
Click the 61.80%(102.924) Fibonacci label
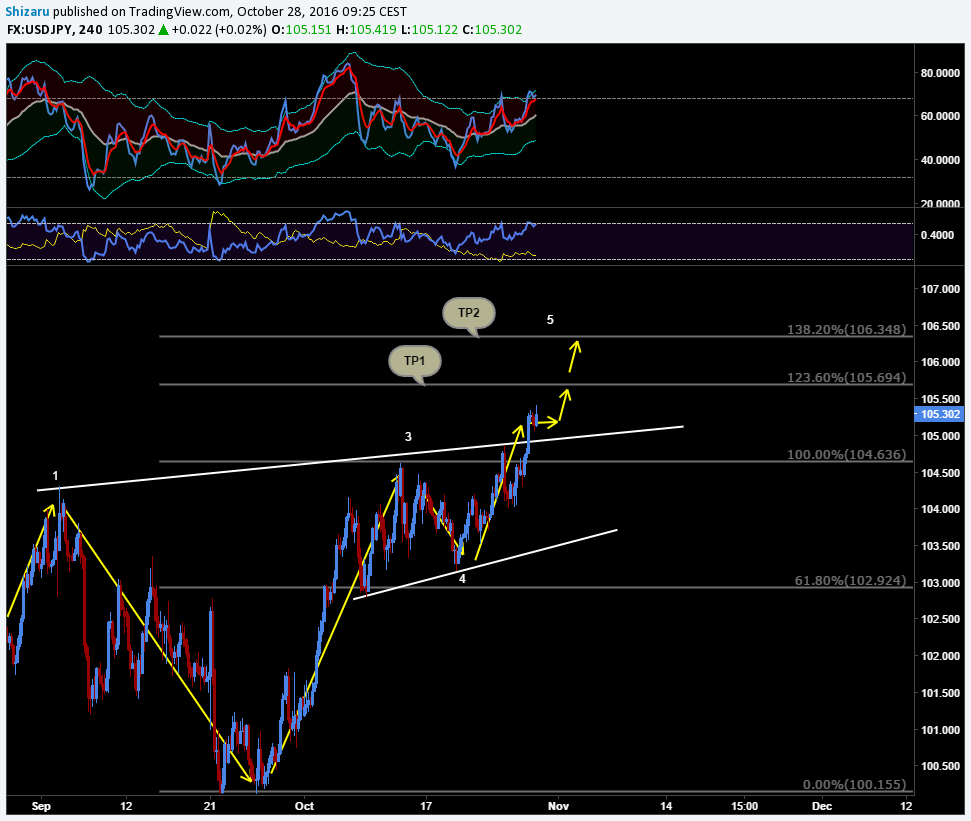(850, 581)
